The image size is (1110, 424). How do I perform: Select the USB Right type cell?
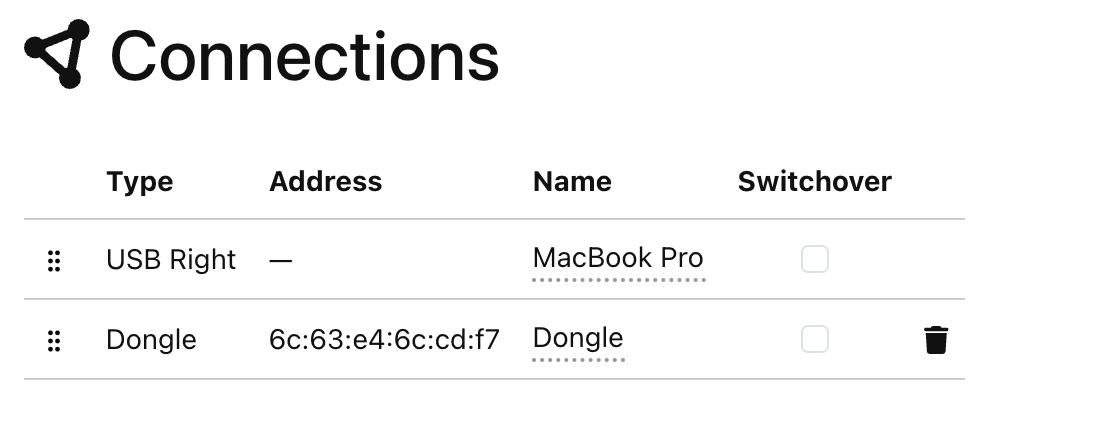[171, 260]
